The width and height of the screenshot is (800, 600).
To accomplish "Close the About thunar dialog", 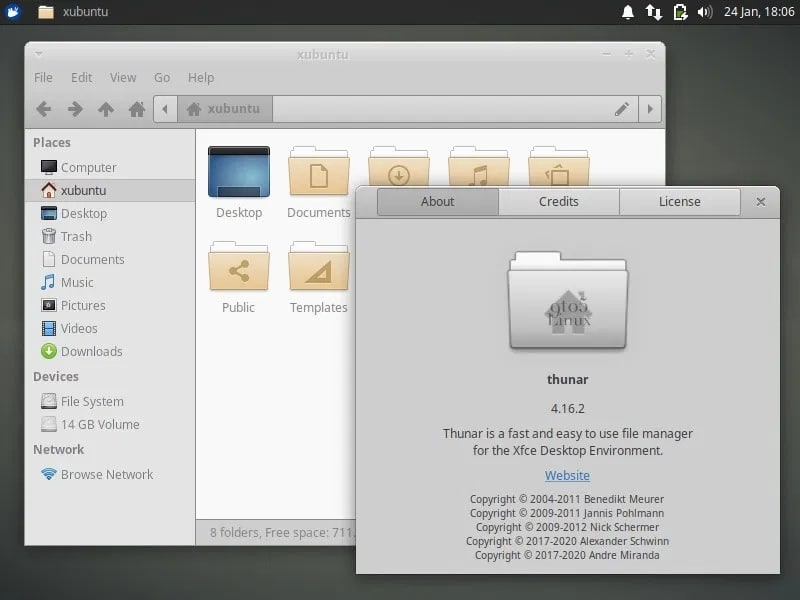I will point(761,202).
